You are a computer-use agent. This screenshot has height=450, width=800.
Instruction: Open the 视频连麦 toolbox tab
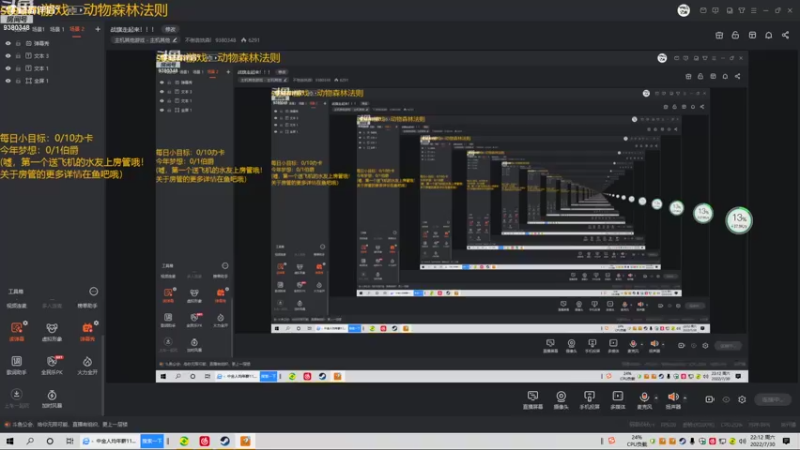(16, 306)
